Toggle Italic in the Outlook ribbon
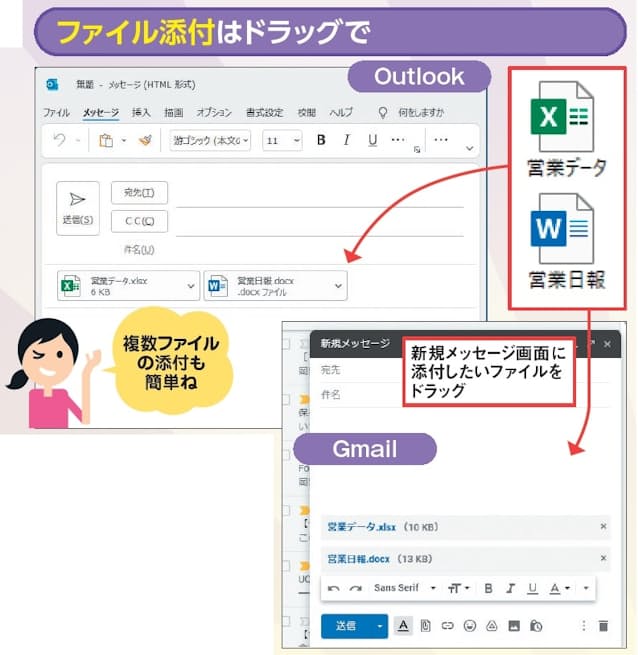 click(346, 140)
